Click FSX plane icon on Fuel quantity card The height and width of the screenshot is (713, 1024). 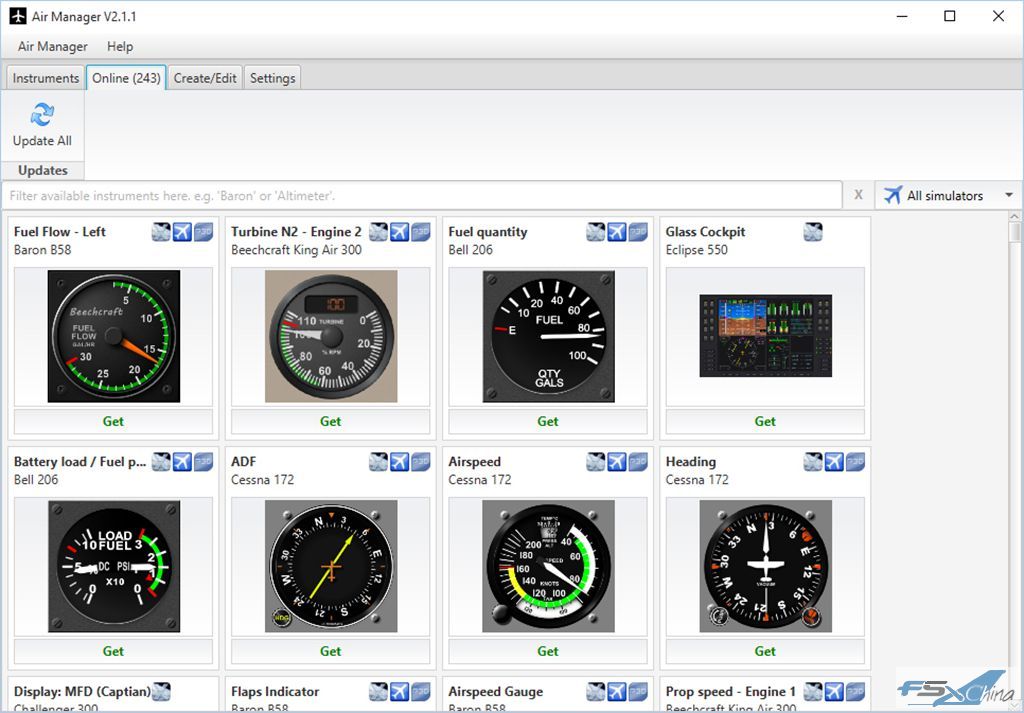617,232
